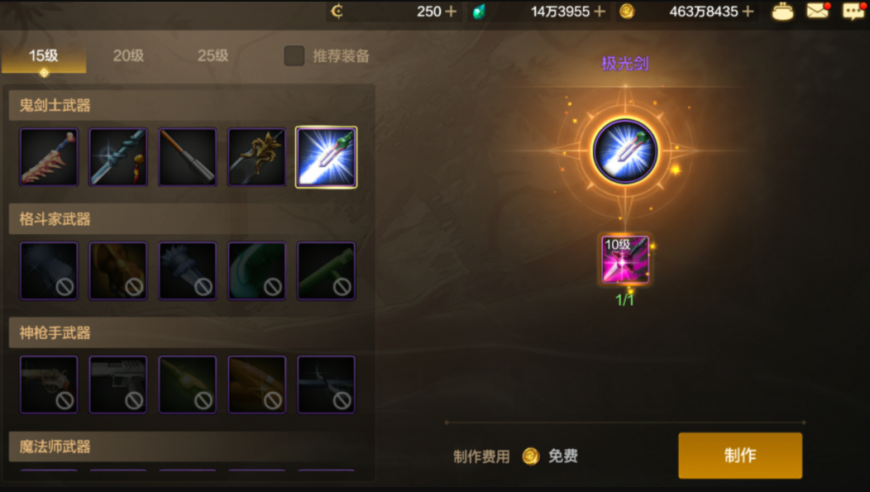Click the 制作 craft button

tap(740, 455)
